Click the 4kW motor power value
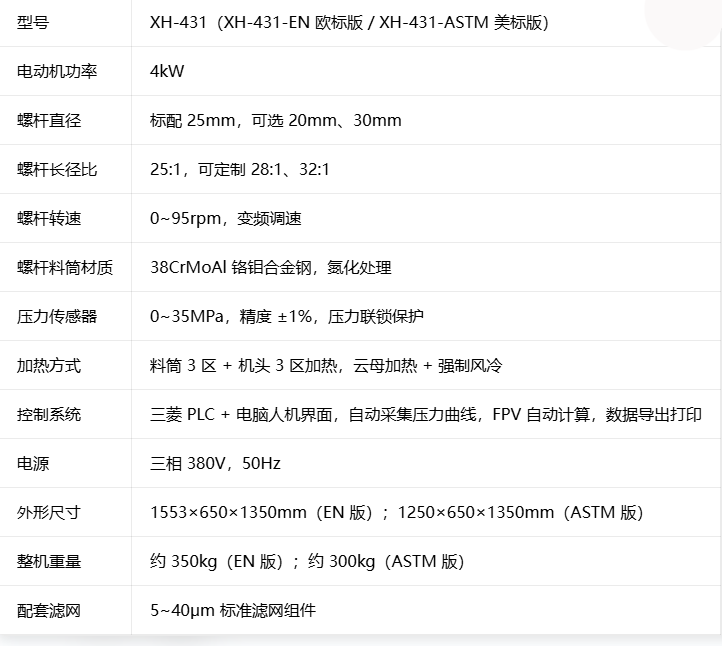Screen dimensions: 722x646 coord(167,71)
